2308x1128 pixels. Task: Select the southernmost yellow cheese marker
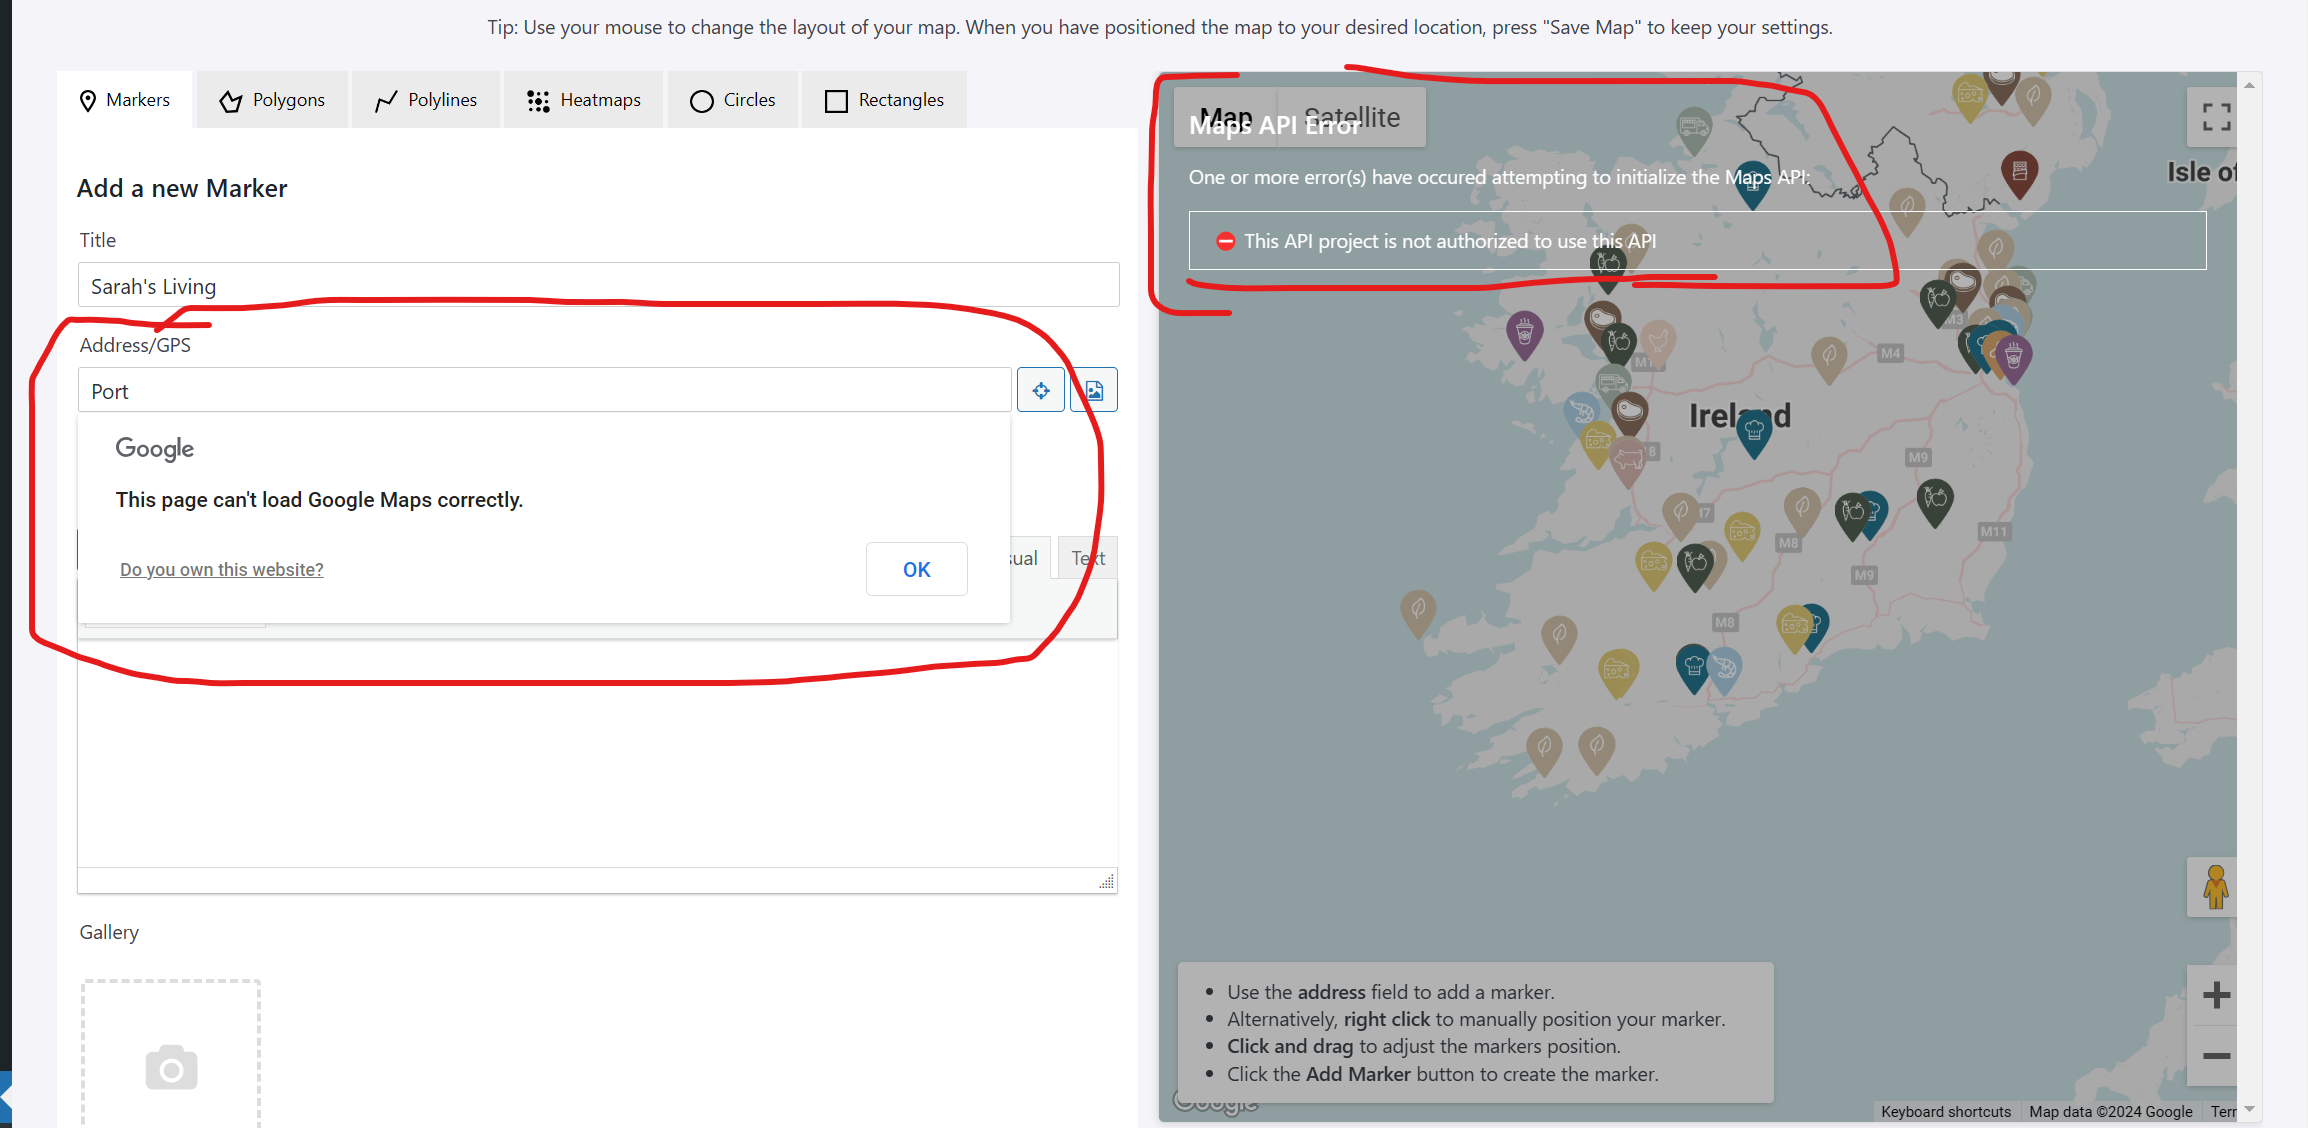[x=1618, y=673]
